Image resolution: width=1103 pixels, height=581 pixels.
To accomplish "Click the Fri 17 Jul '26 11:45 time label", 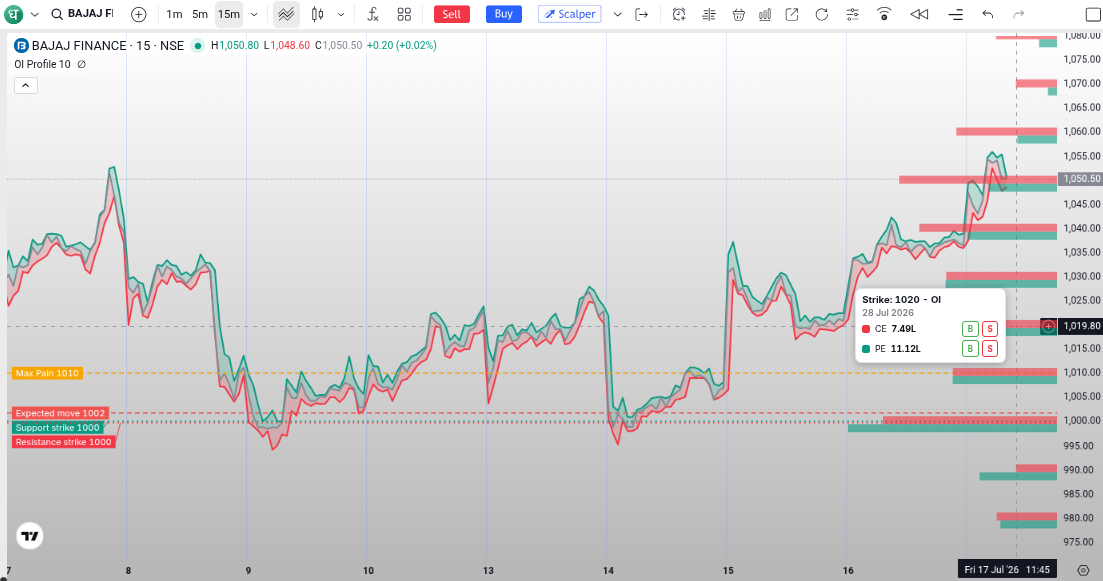I will [1007, 570].
